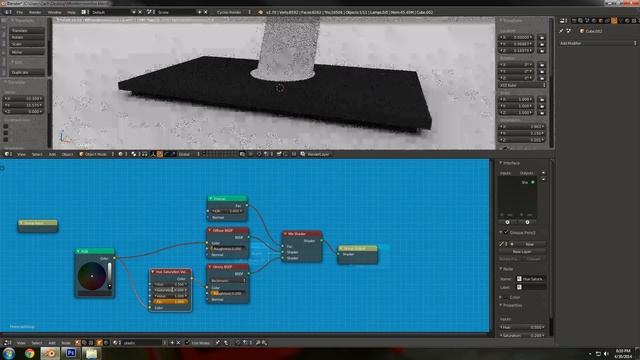Select the shader node tree type icon
The height and width of the screenshot is (360, 640).
(78, 342)
